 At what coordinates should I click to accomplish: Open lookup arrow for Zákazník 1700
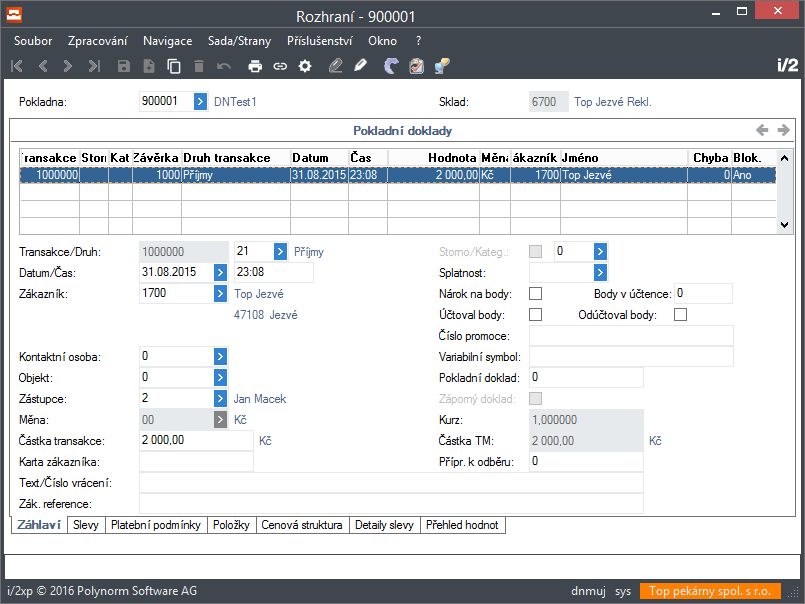tap(220, 293)
